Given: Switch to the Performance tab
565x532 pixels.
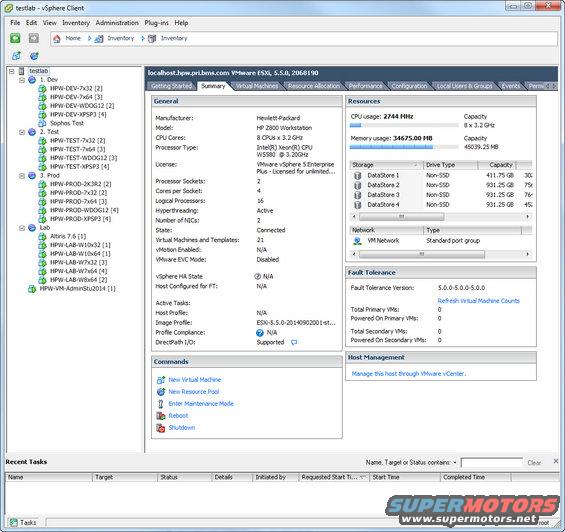Looking at the screenshot, I should [x=365, y=86].
